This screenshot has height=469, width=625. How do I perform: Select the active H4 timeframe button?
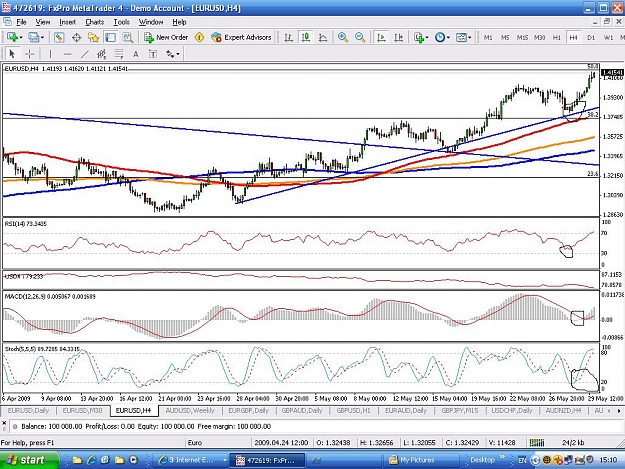tap(574, 37)
